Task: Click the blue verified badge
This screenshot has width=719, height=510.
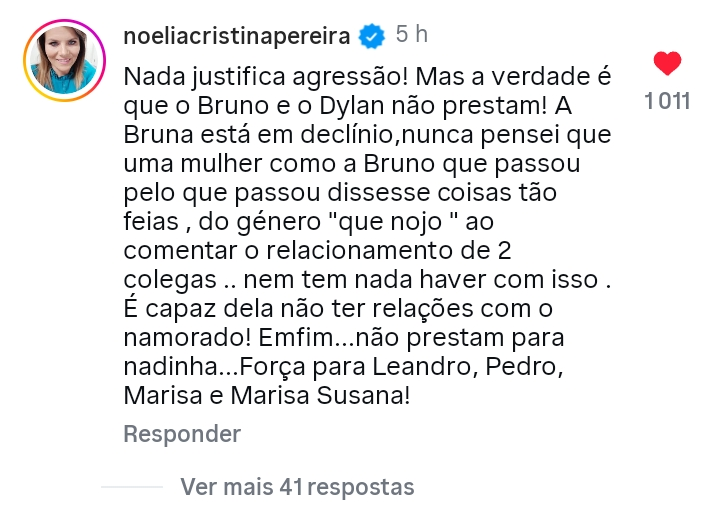Action: point(372,36)
